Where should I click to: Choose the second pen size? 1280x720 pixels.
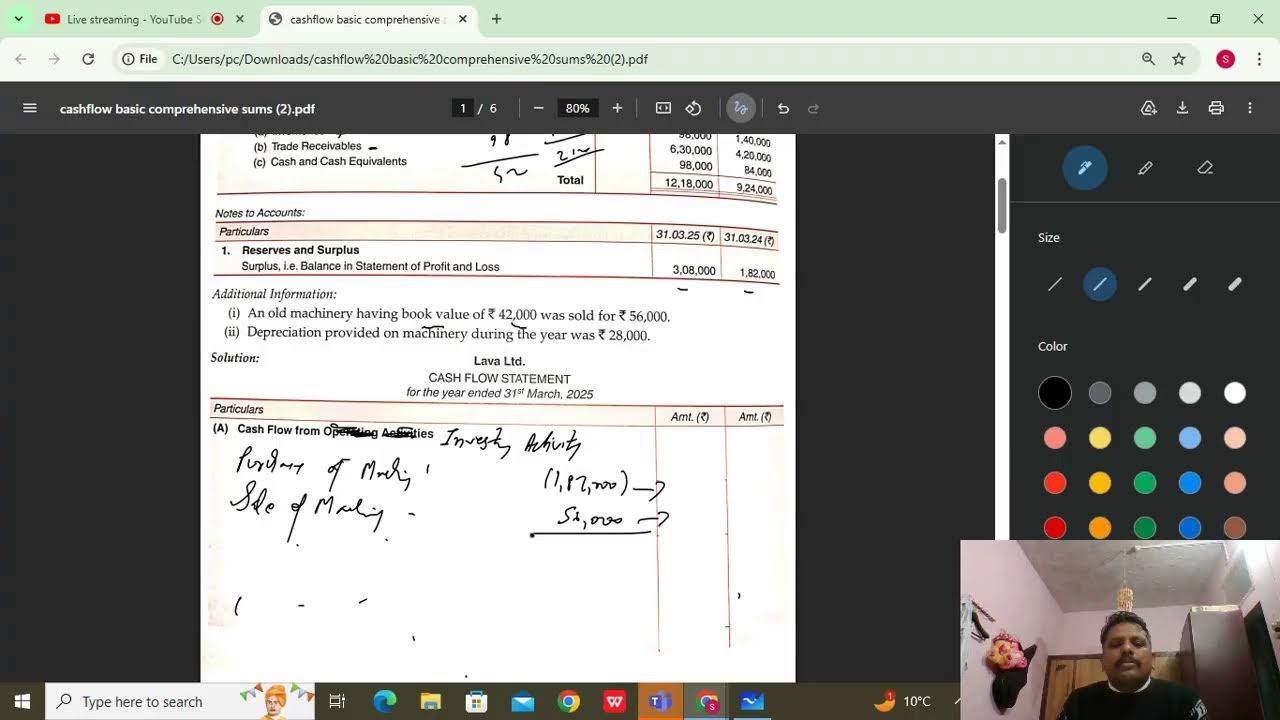point(1100,285)
